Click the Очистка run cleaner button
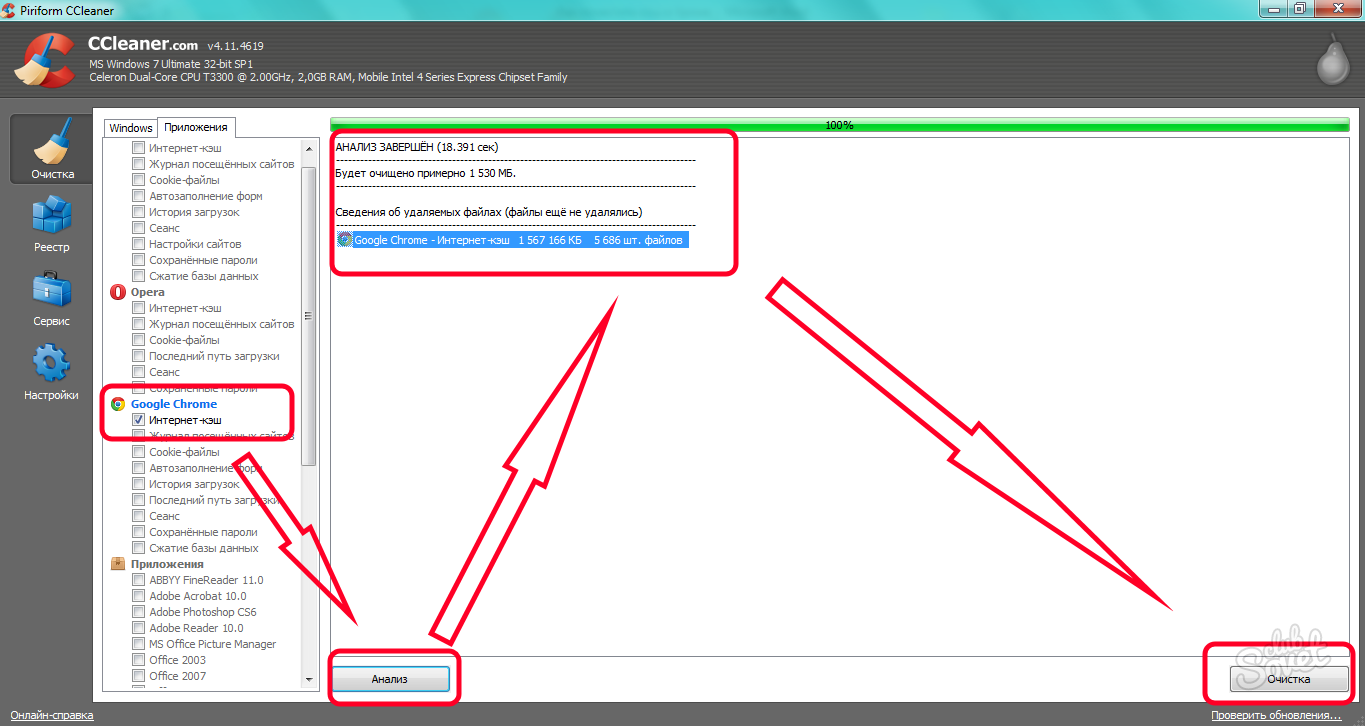 1288,679
